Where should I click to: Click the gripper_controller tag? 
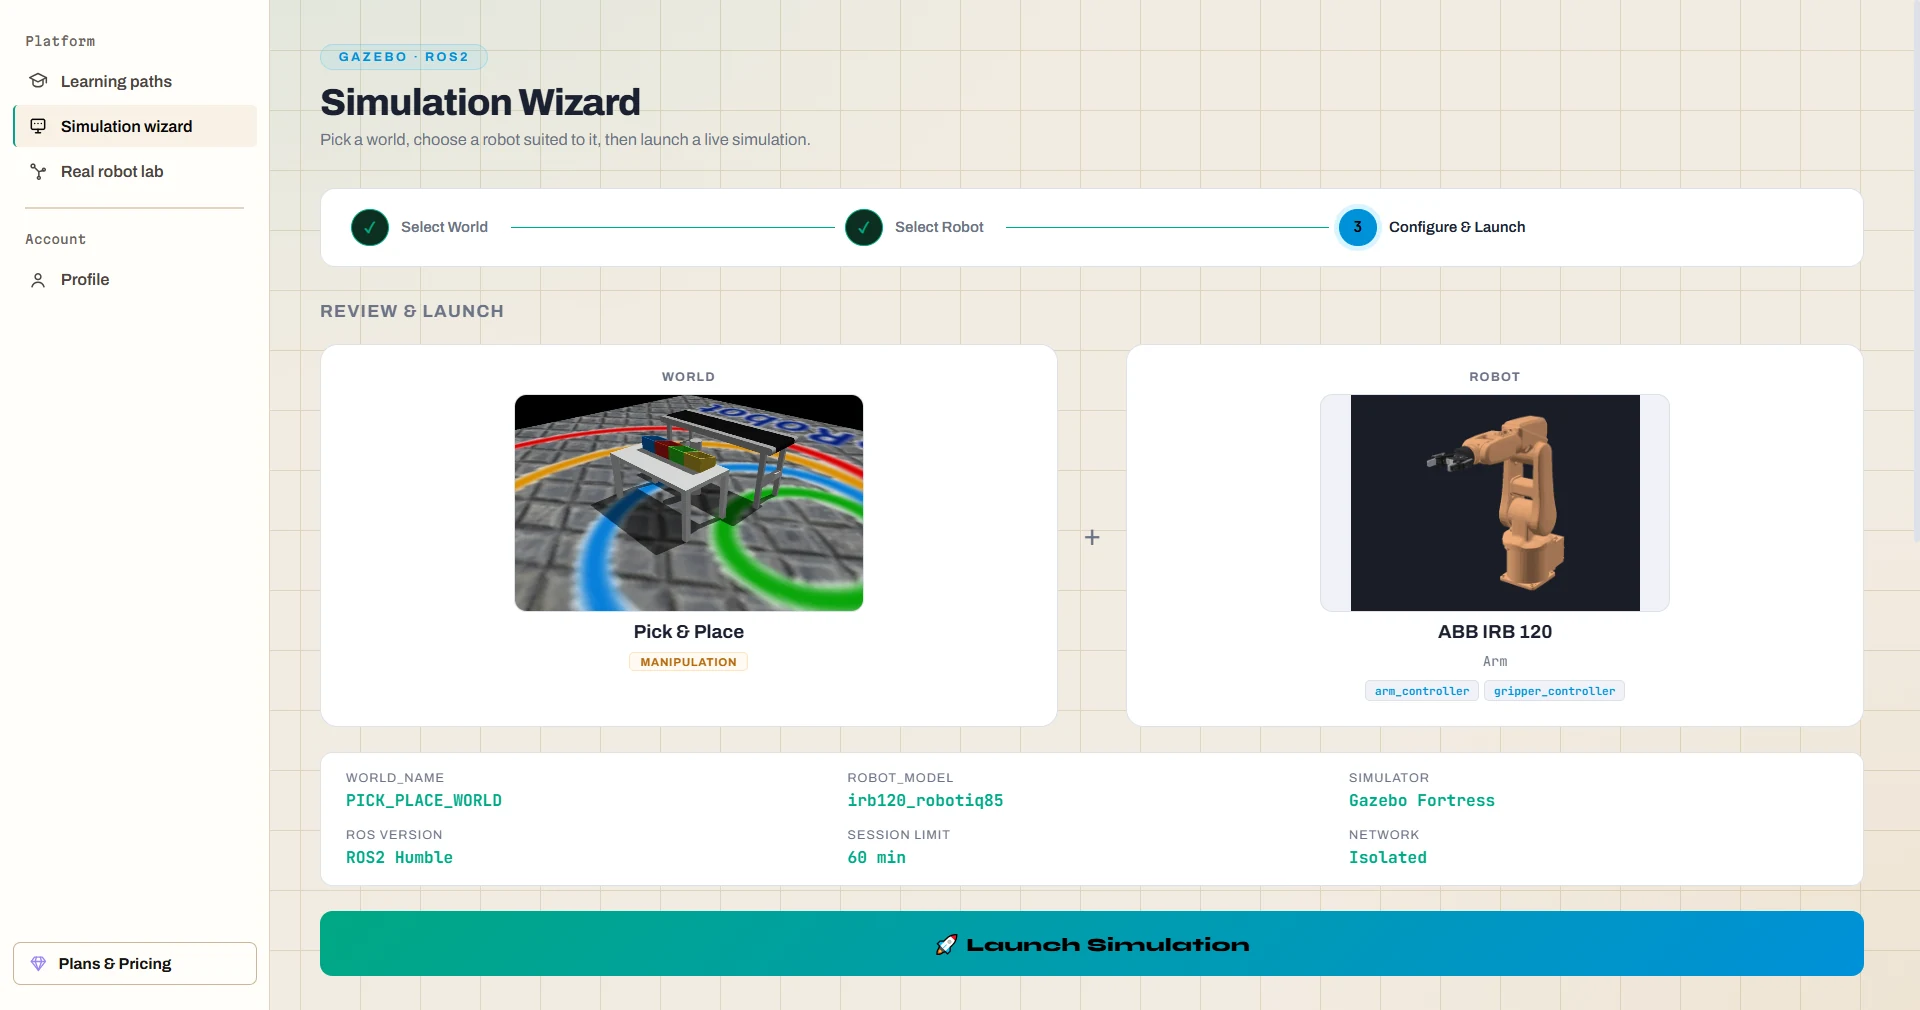1554,691
